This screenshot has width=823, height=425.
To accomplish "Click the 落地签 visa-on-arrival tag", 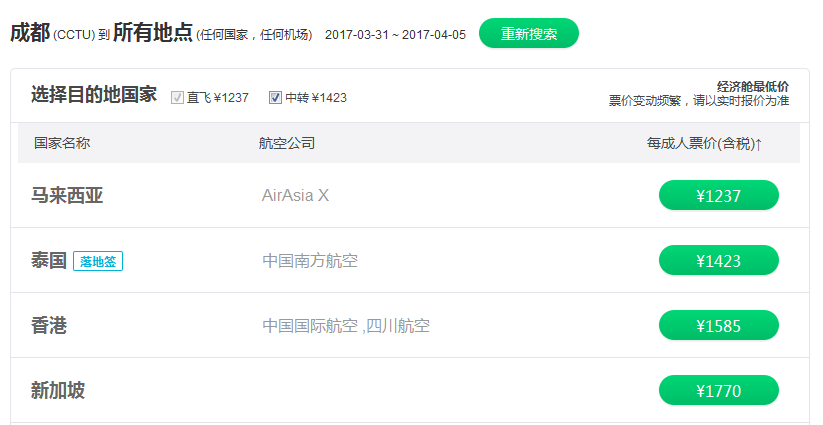I will click(98, 261).
